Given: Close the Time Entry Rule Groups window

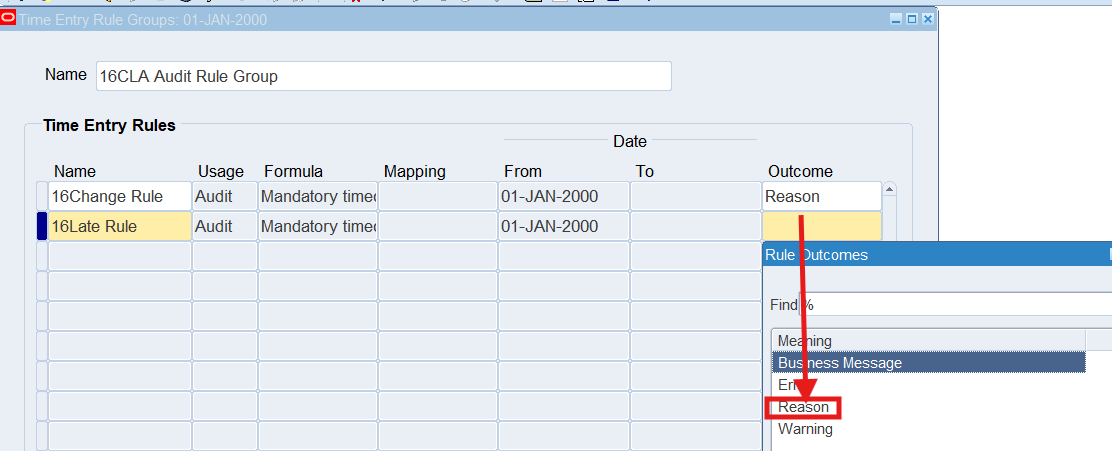Looking at the screenshot, I should tap(927, 19).
